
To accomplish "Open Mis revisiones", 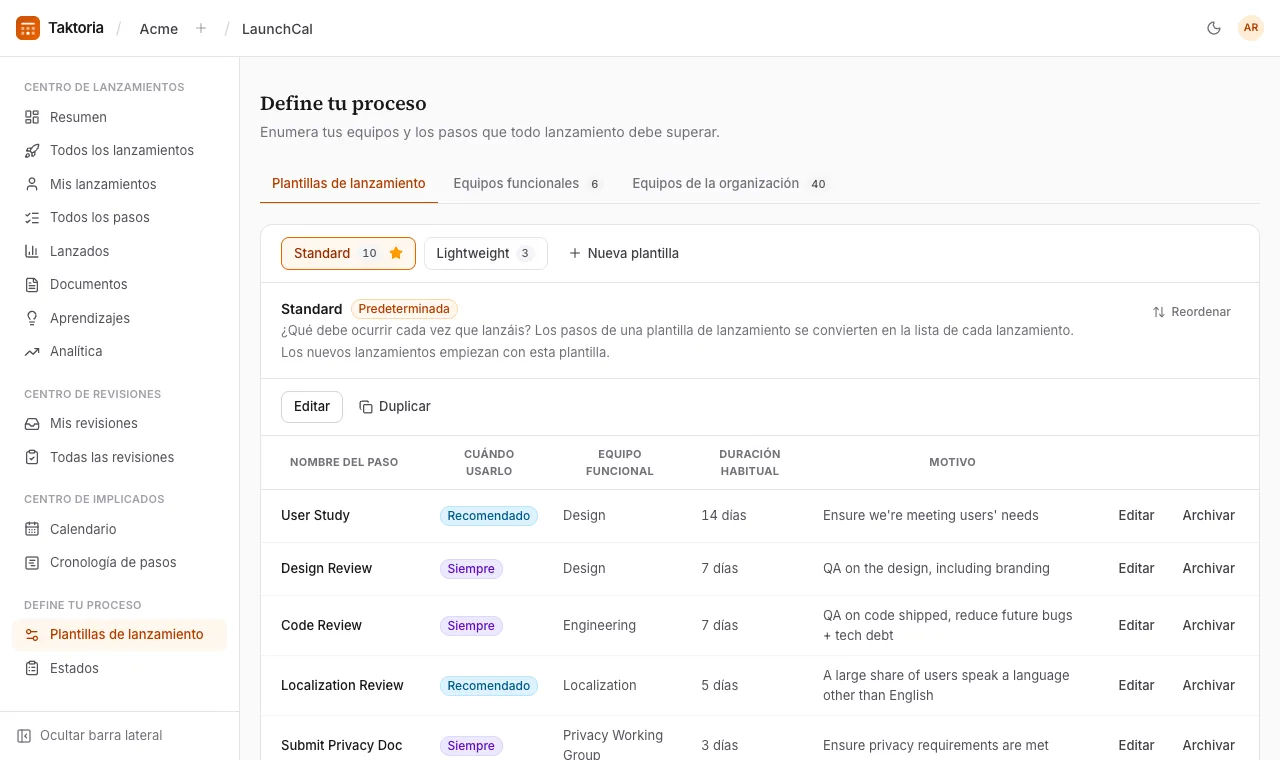I will tap(120, 423).
